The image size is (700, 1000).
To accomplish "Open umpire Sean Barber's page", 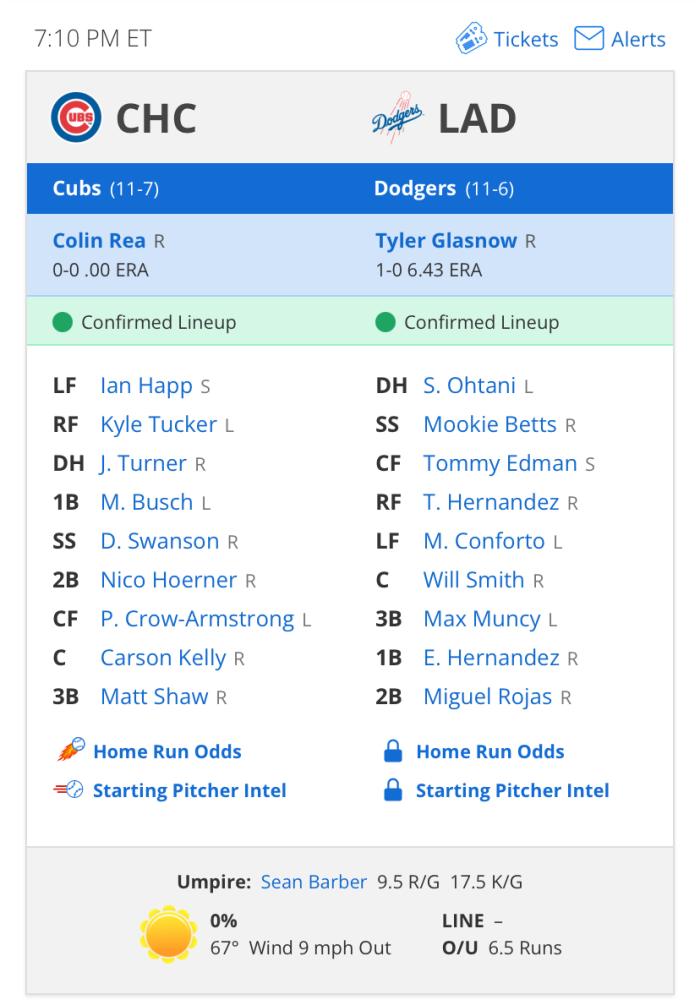I will point(313,882).
